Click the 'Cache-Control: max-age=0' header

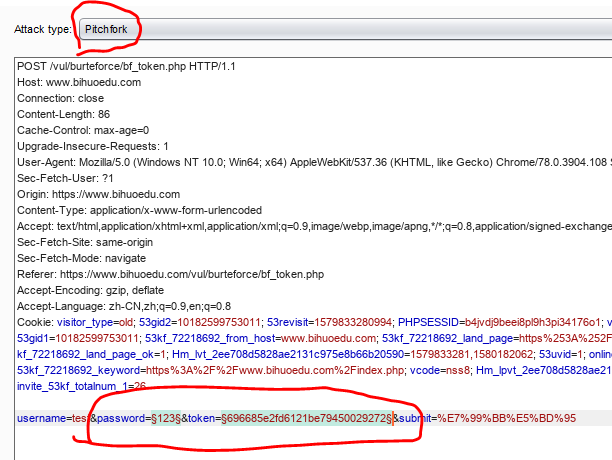[83, 130]
